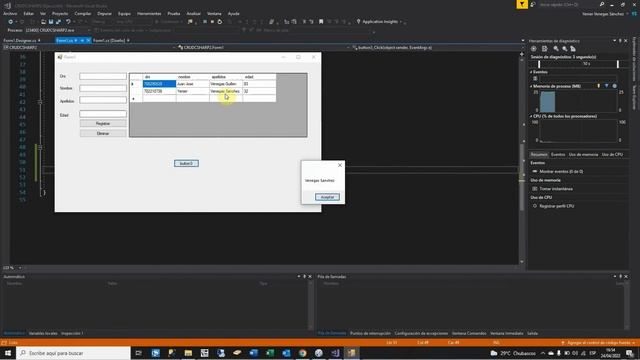The width and height of the screenshot is (640, 360).
Task: Open the CRUDCSHARP2.Form1 class navigation dropdown
Action: click(x=263, y=47)
